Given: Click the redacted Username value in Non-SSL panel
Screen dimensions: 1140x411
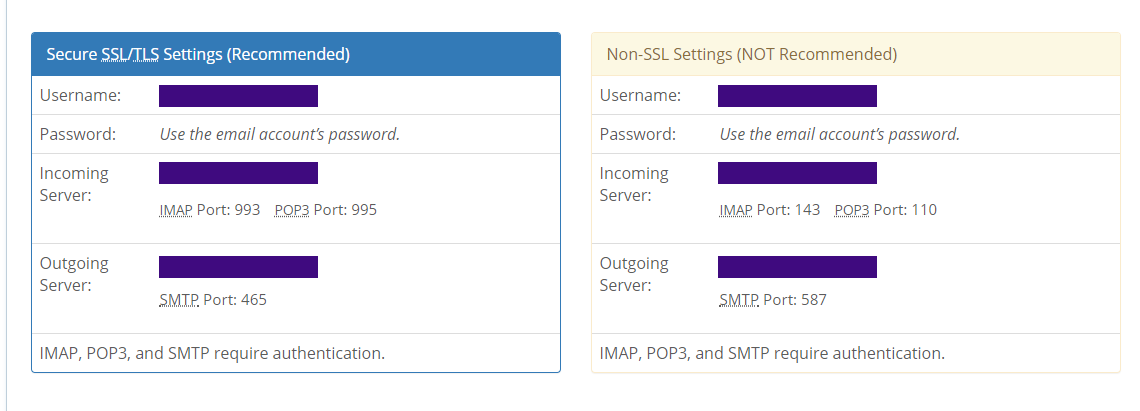Looking at the screenshot, I should tap(797, 96).
